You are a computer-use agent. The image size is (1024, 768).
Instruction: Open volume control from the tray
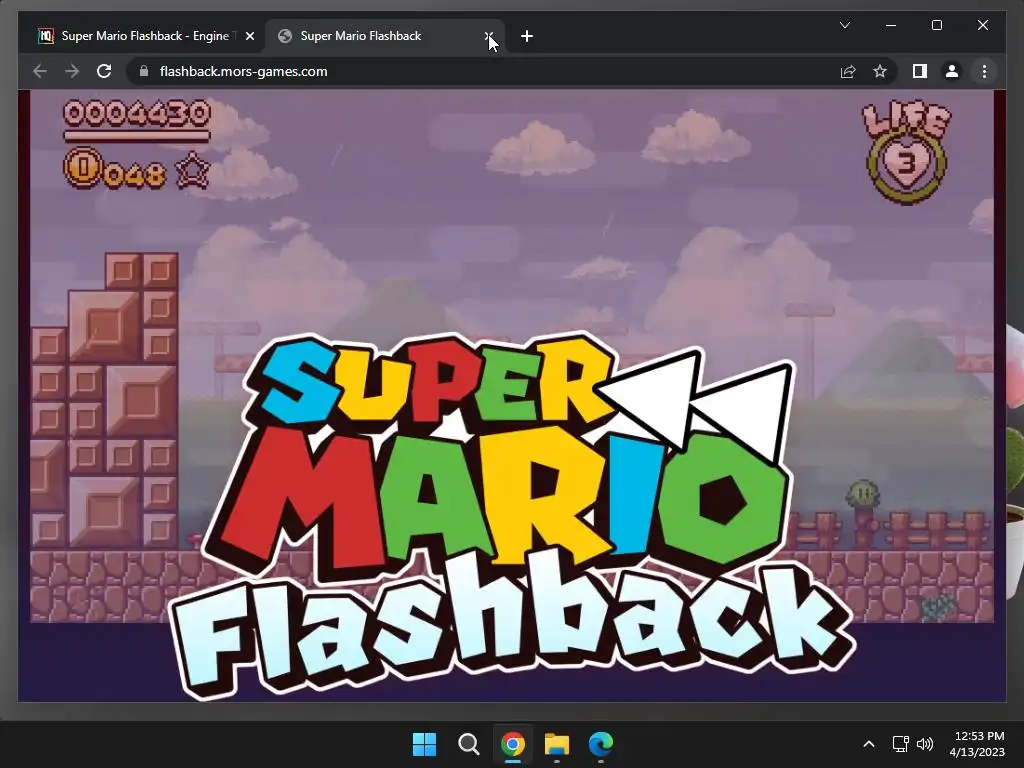point(925,744)
